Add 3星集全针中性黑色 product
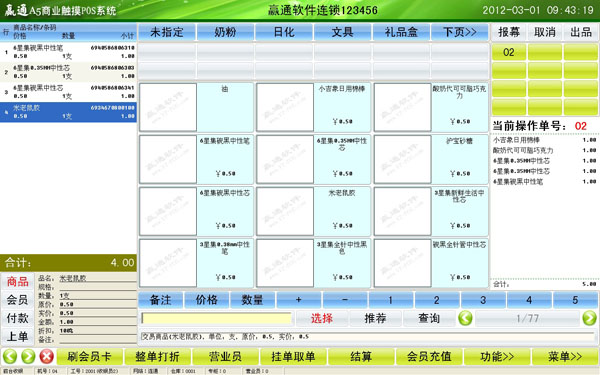The width and height of the screenshot is (600, 375). coord(313,263)
